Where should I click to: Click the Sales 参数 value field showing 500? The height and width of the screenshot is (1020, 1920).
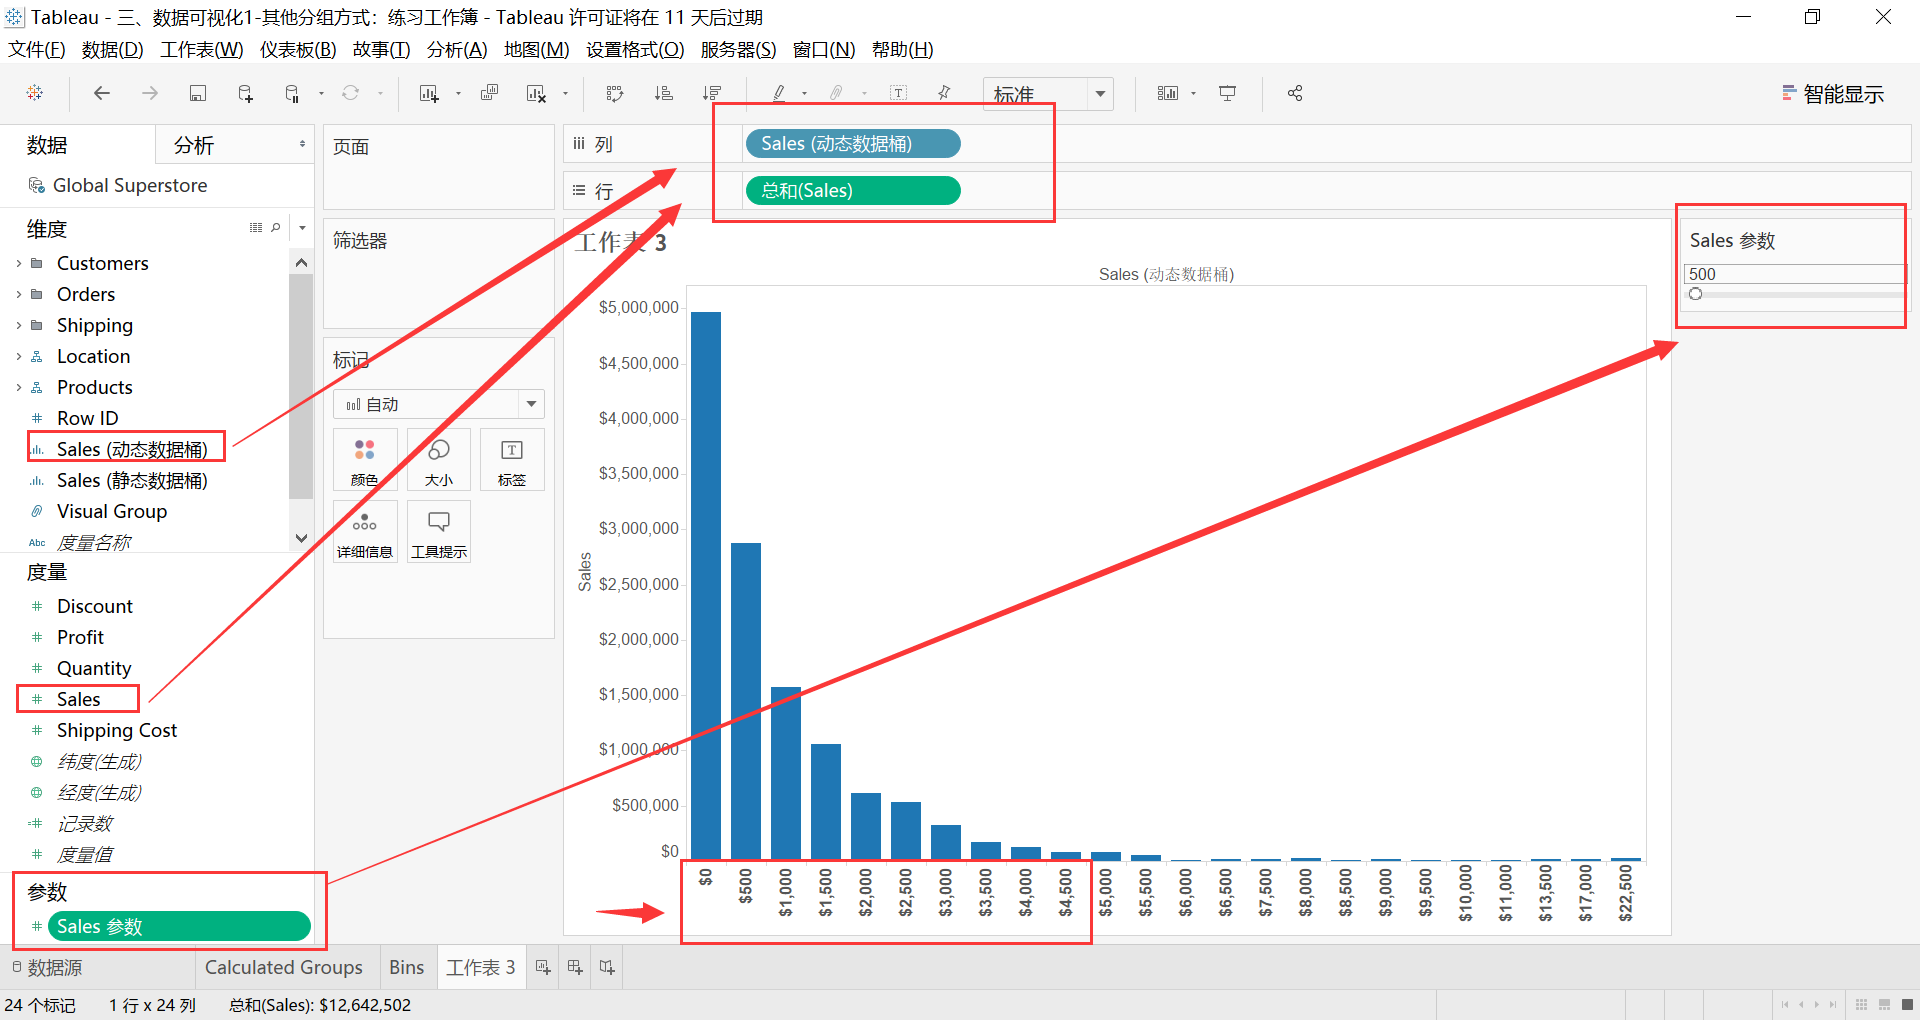(x=1793, y=274)
